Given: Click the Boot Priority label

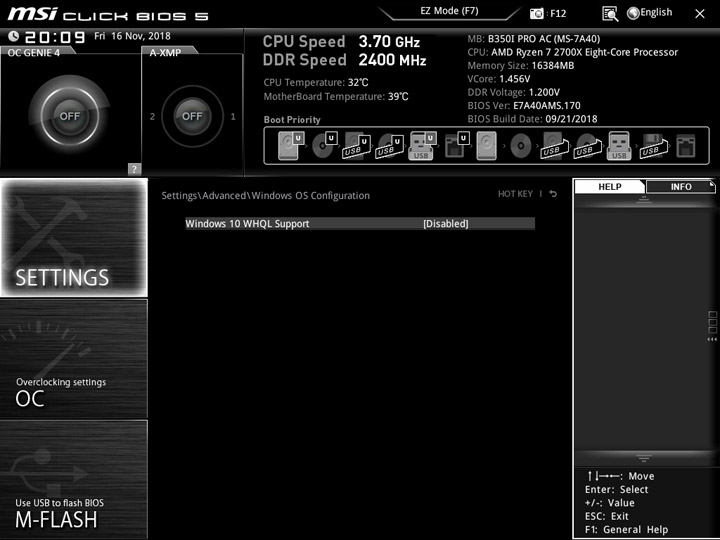Looking at the screenshot, I should [x=292, y=120].
